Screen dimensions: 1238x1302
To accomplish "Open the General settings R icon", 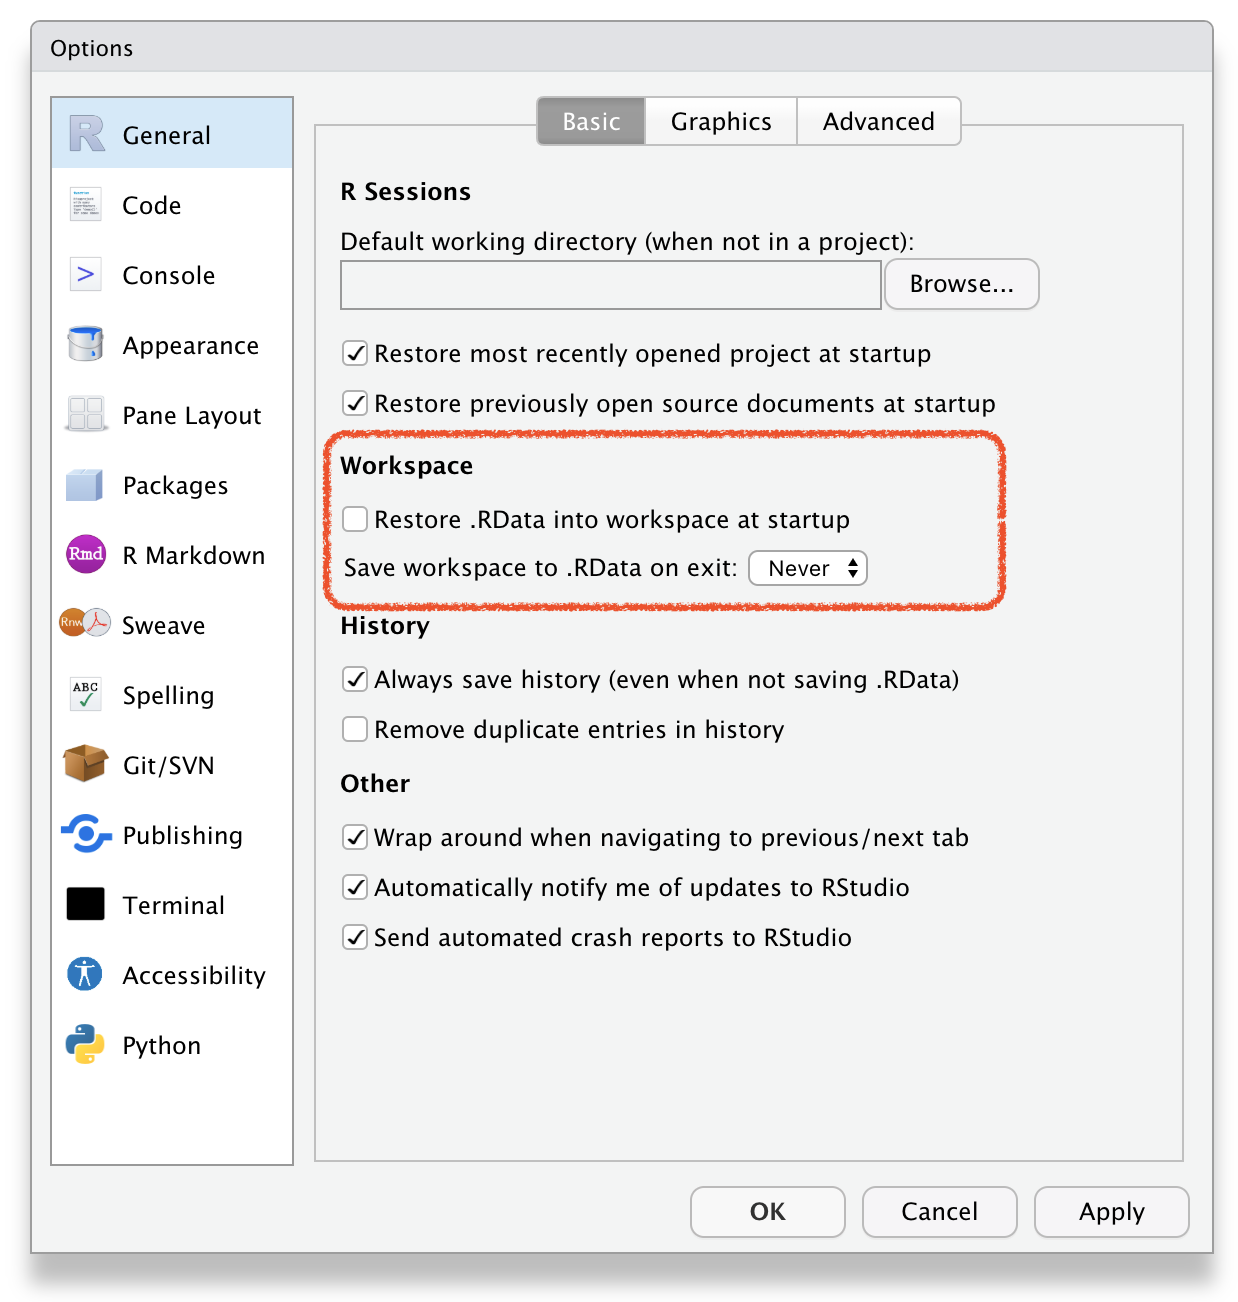I will point(86,134).
